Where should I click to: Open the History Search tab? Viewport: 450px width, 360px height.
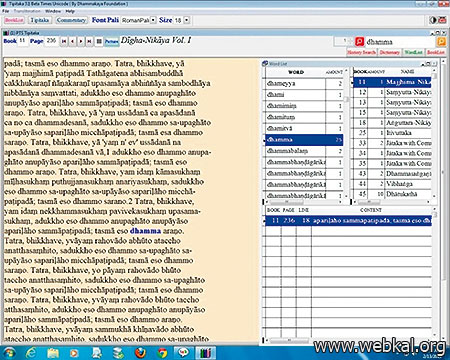tap(361, 52)
